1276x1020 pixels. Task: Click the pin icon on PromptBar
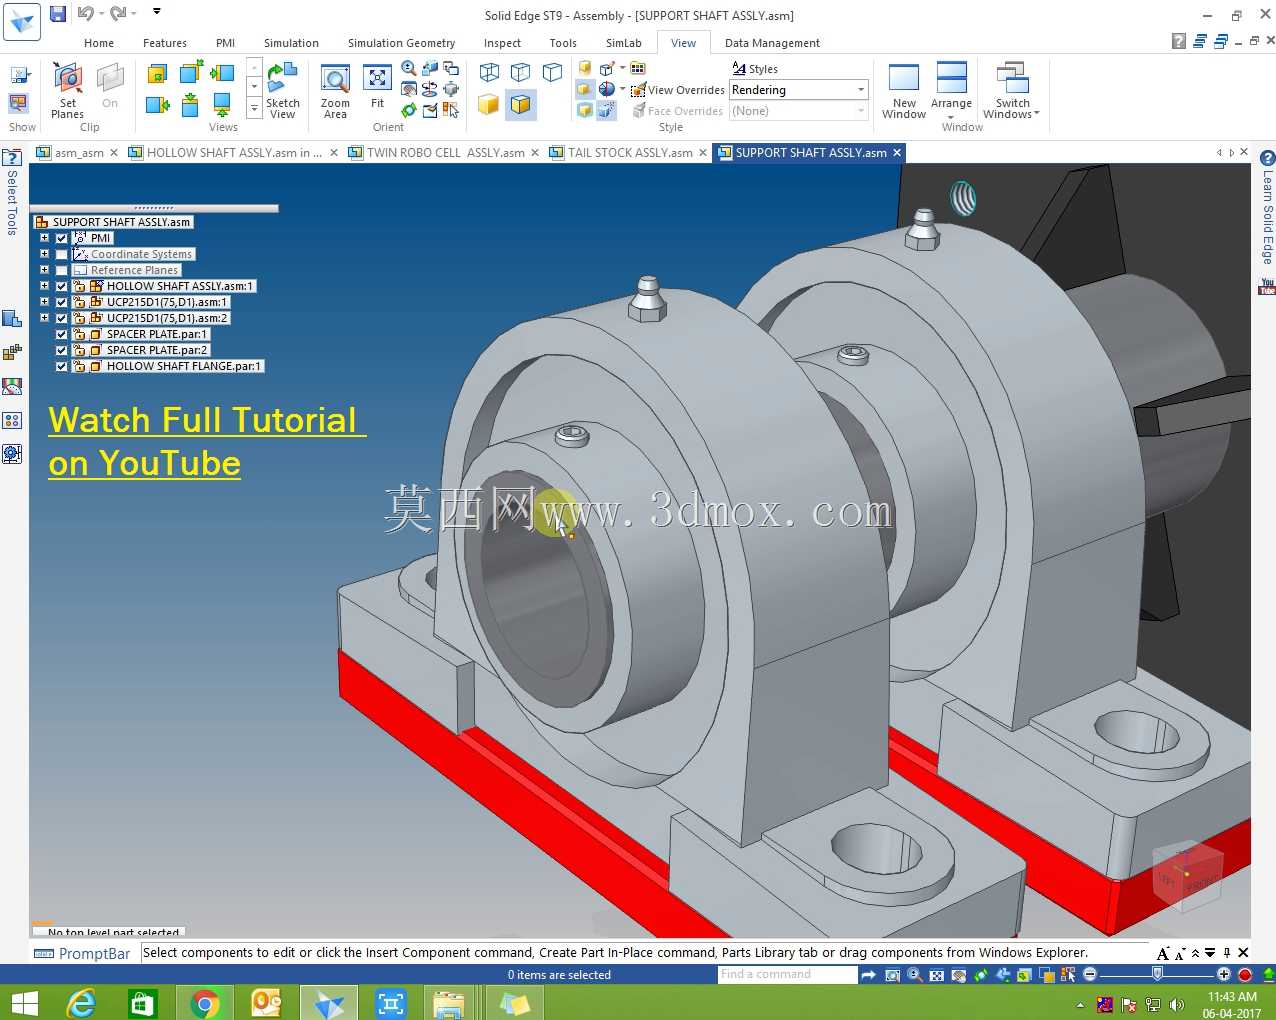tap(1227, 953)
